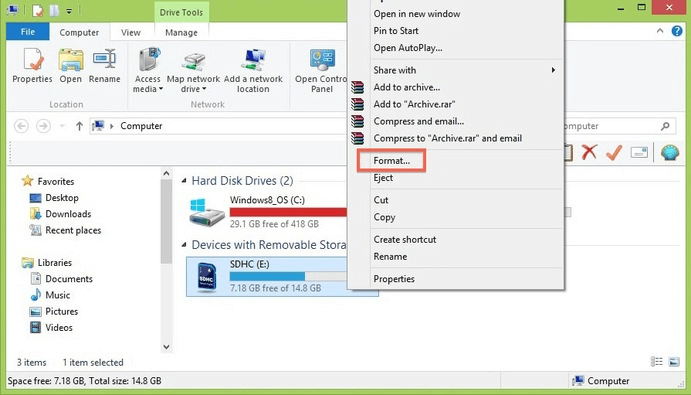Image resolution: width=691 pixels, height=395 pixels.
Task: Go back using the back arrow
Action: pos(21,126)
